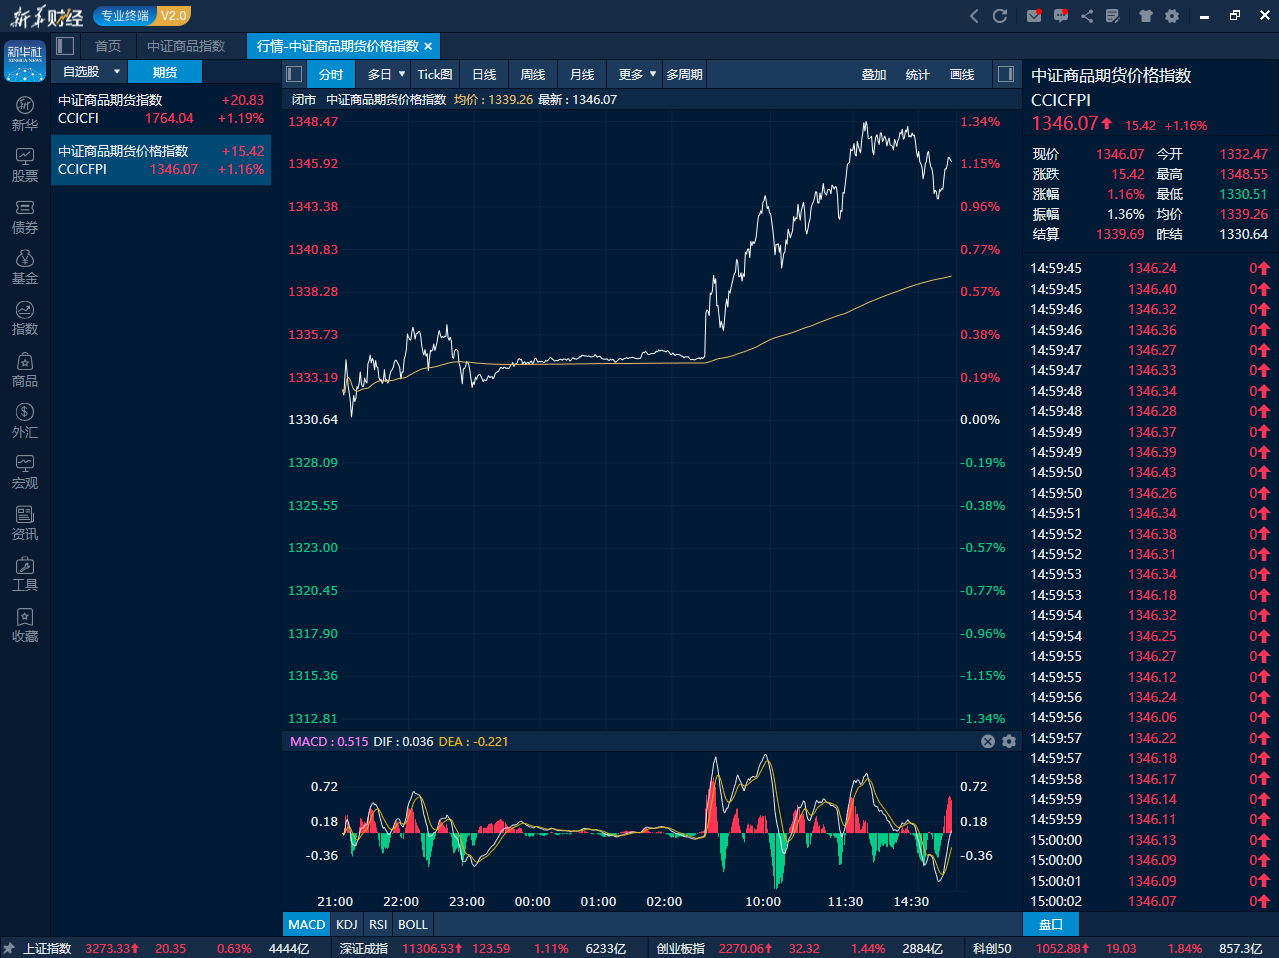Switch to the 首页 tab
The height and width of the screenshot is (958, 1279).
point(108,46)
